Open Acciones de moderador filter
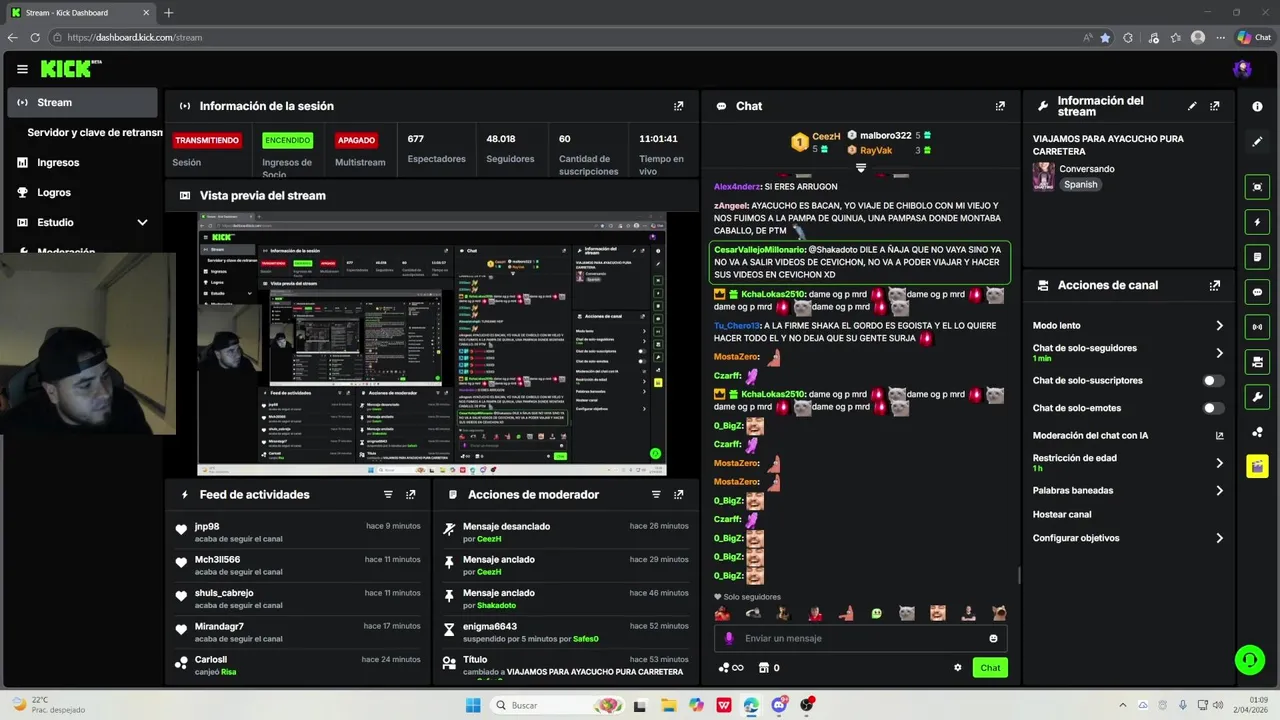Image resolution: width=1280 pixels, height=720 pixels. pos(656,494)
